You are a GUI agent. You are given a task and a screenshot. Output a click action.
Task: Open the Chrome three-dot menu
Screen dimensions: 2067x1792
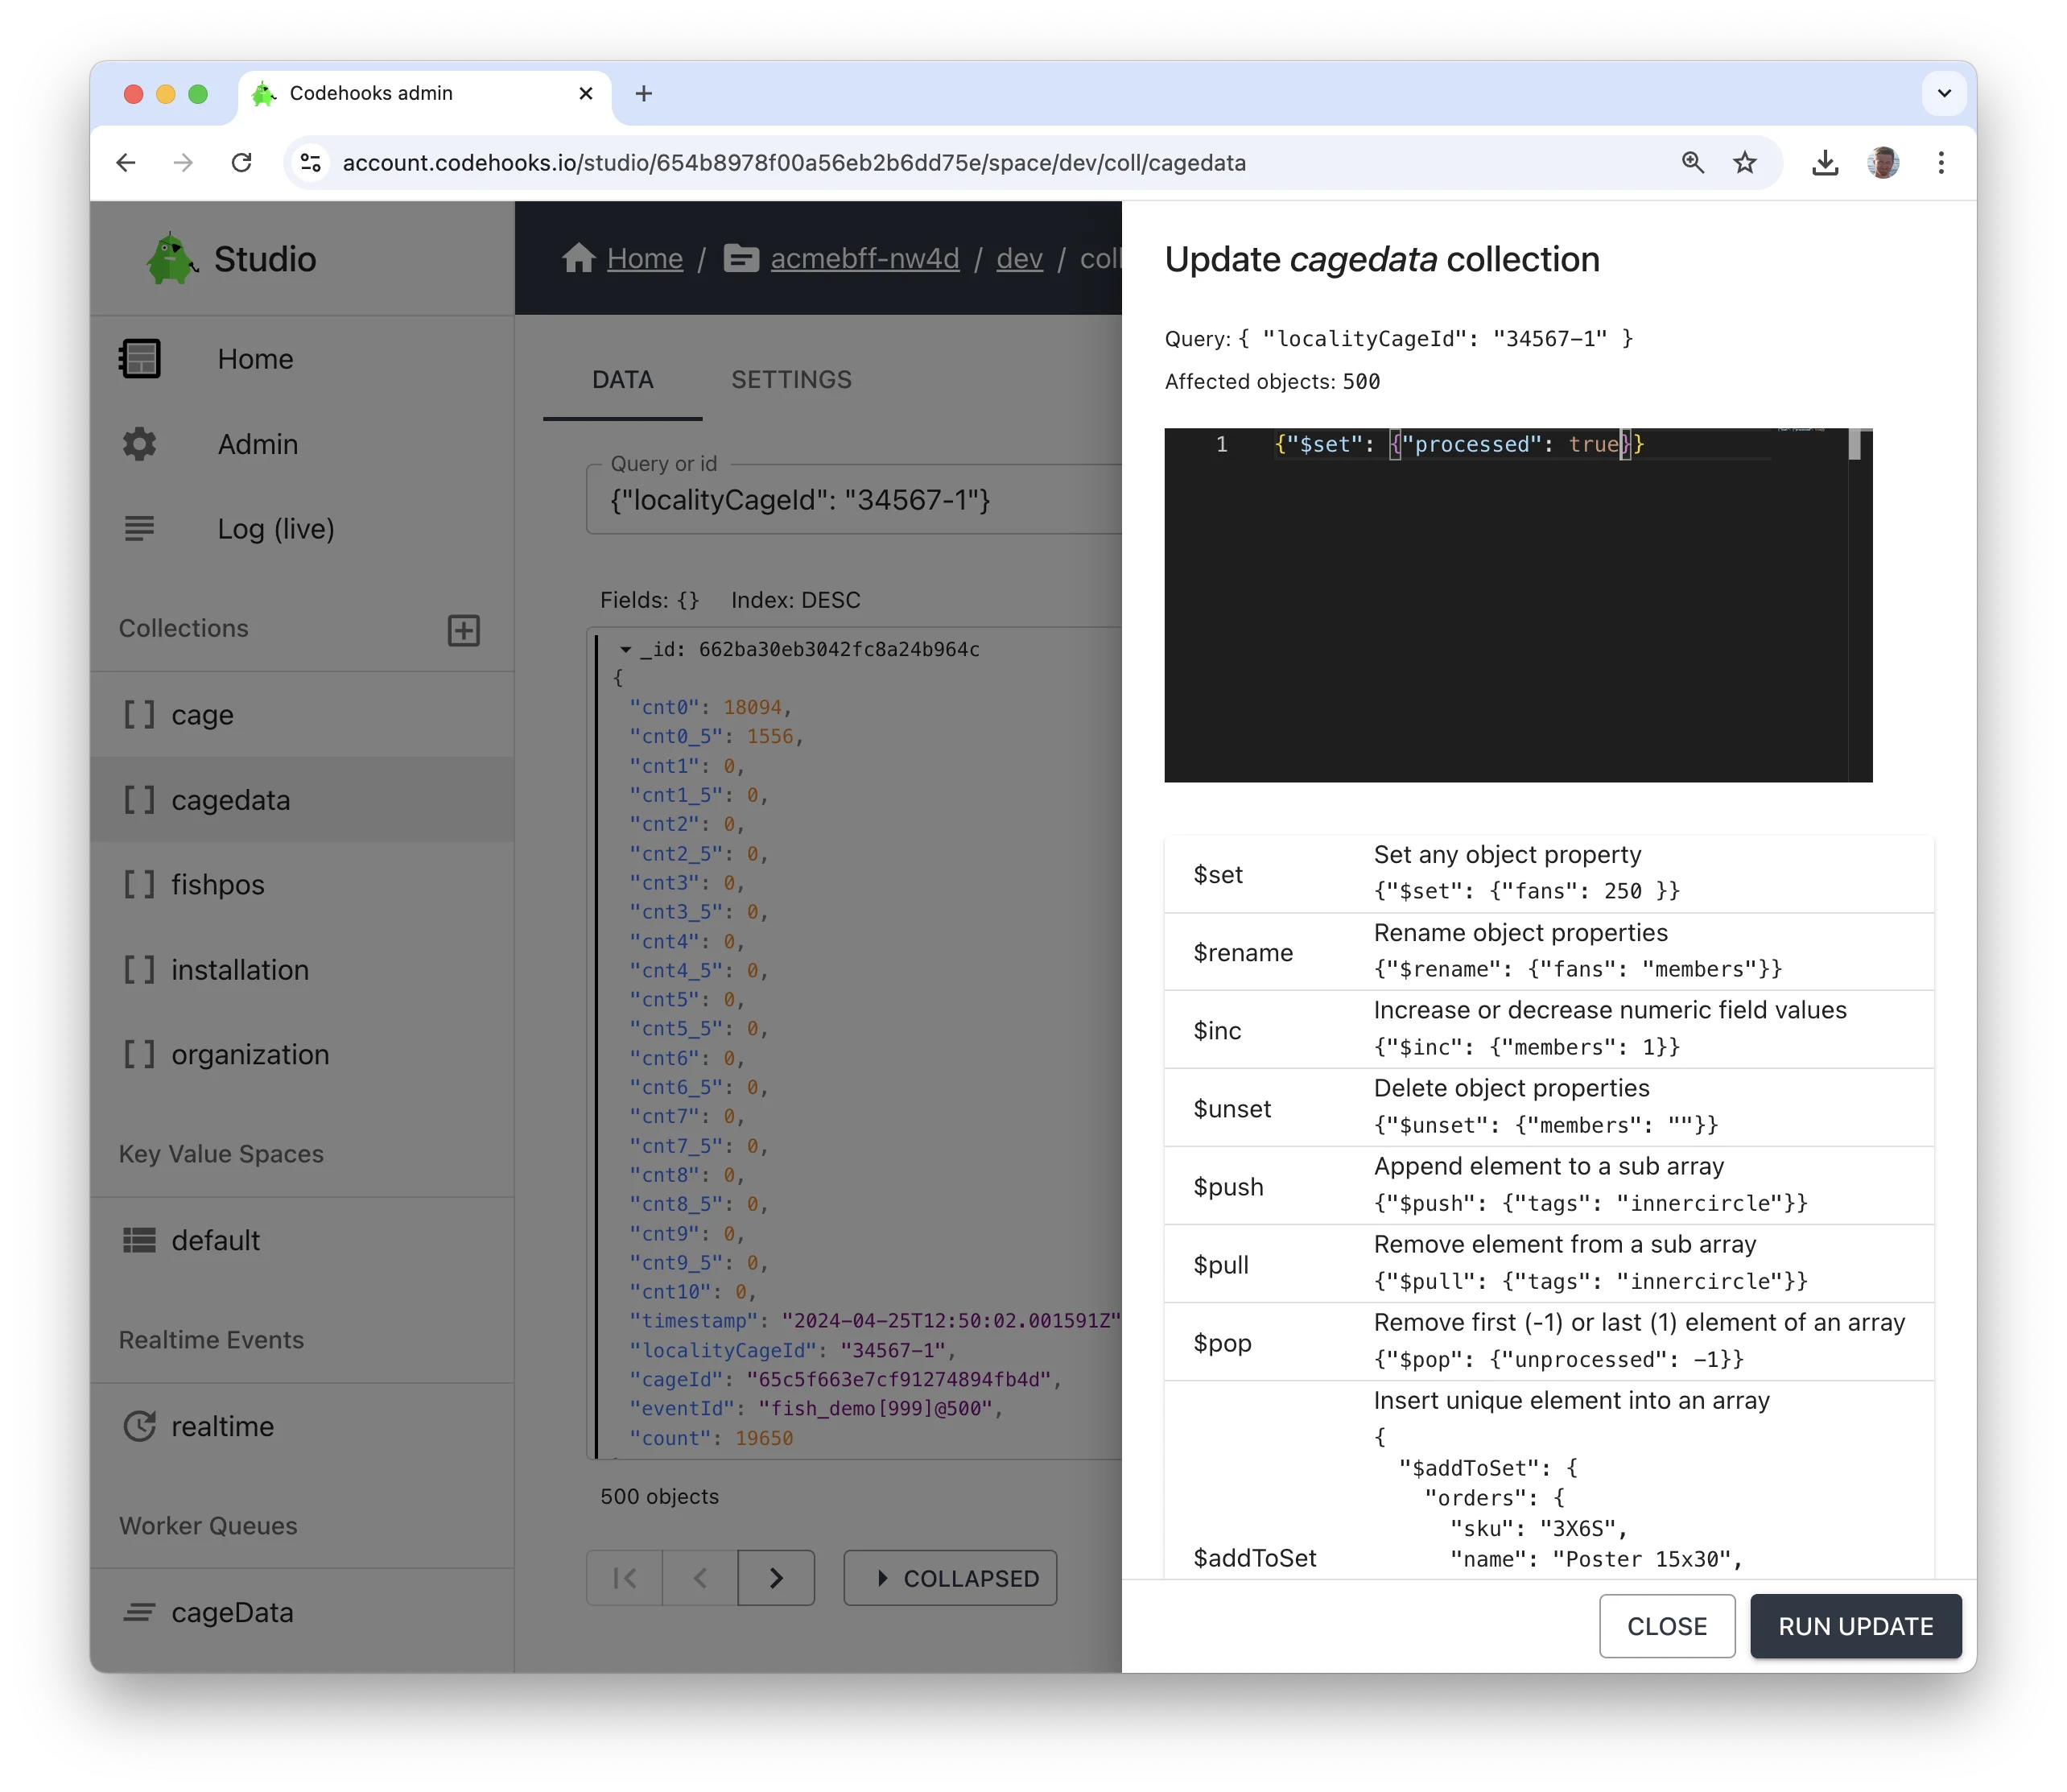[1941, 162]
